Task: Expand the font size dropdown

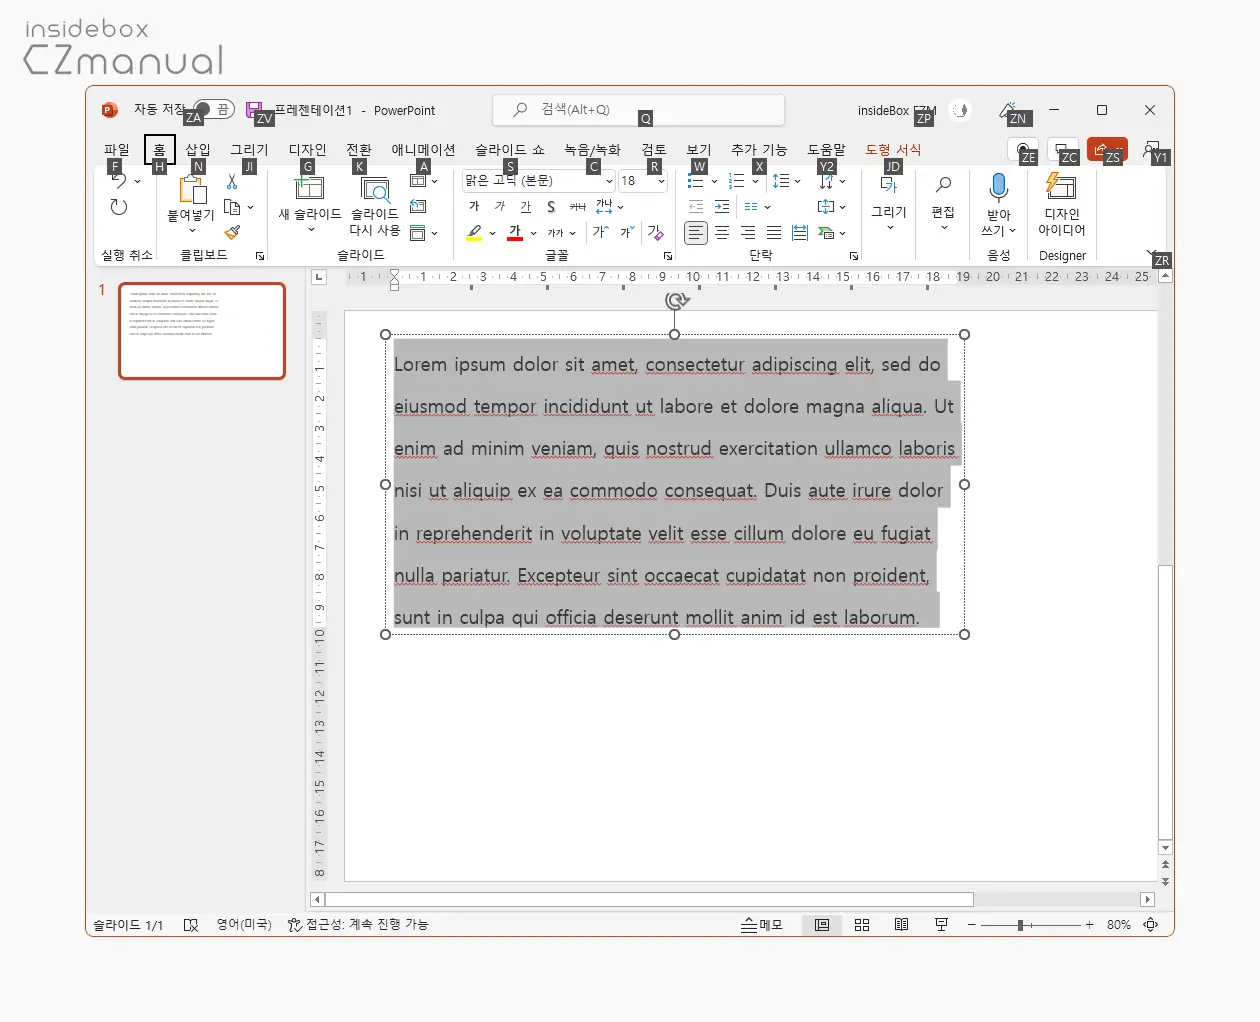Action: [661, 181]
